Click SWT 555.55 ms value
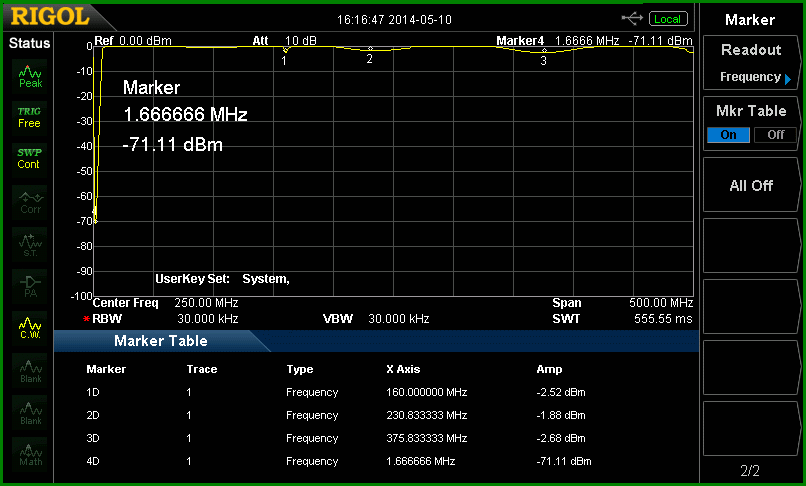 (x=663, y=319)
